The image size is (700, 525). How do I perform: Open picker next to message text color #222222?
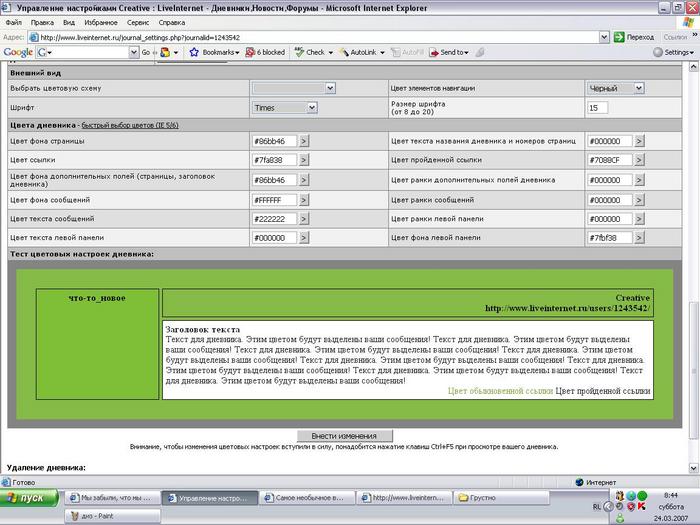tap(304, 219)
